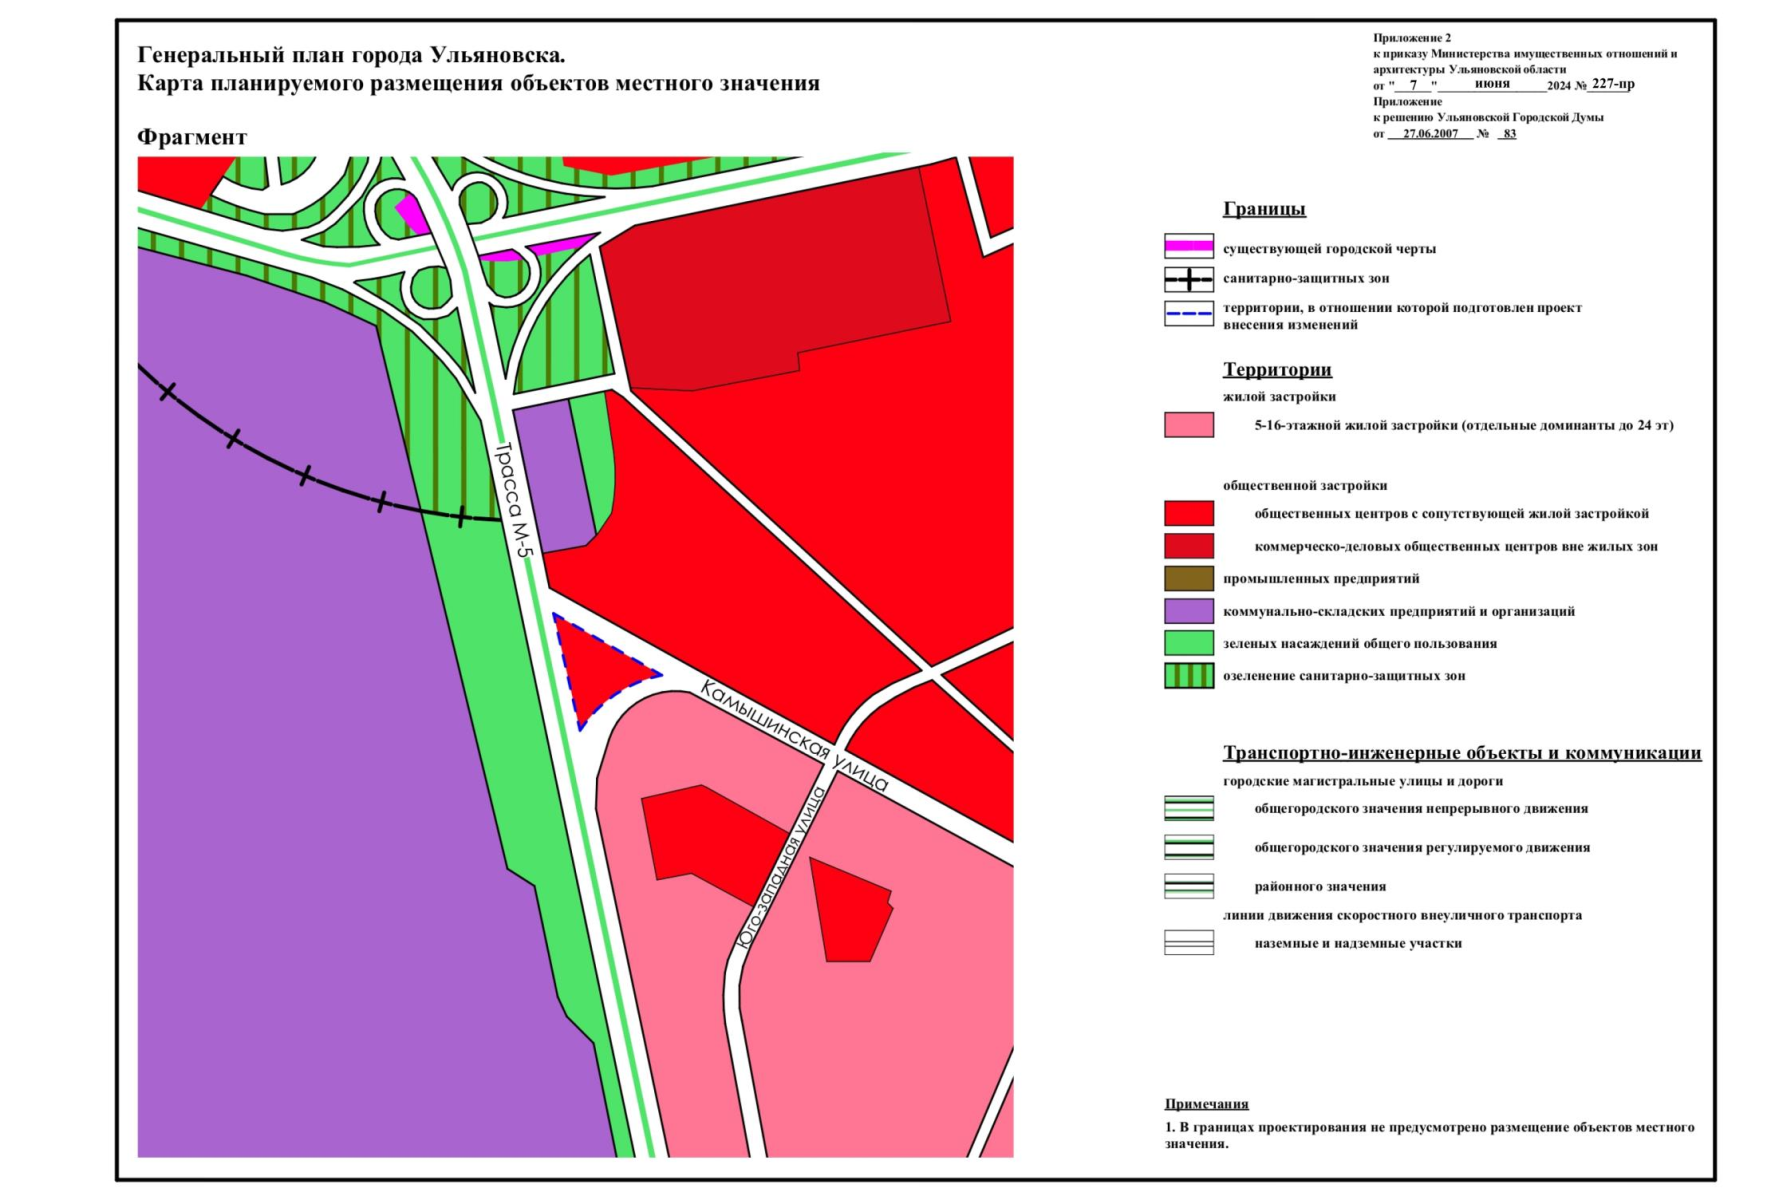This screenshot has height=1200, width=1771.
Task: Select the bright red общественных центров swatch
Action: (x=1188, y=514)
